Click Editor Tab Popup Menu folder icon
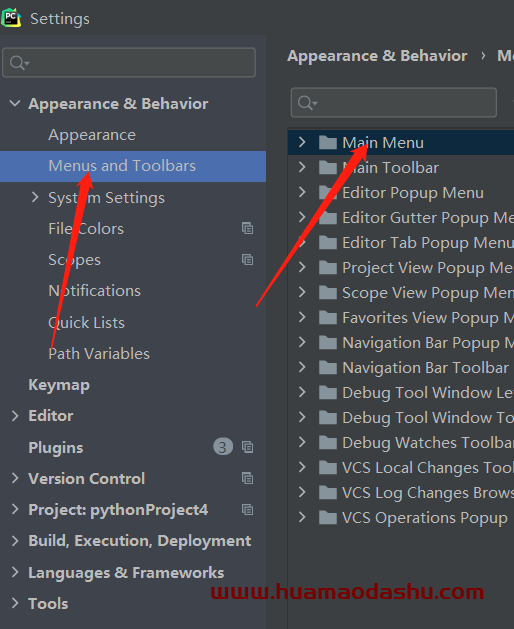The image size is (514, 629). point(328,242)
